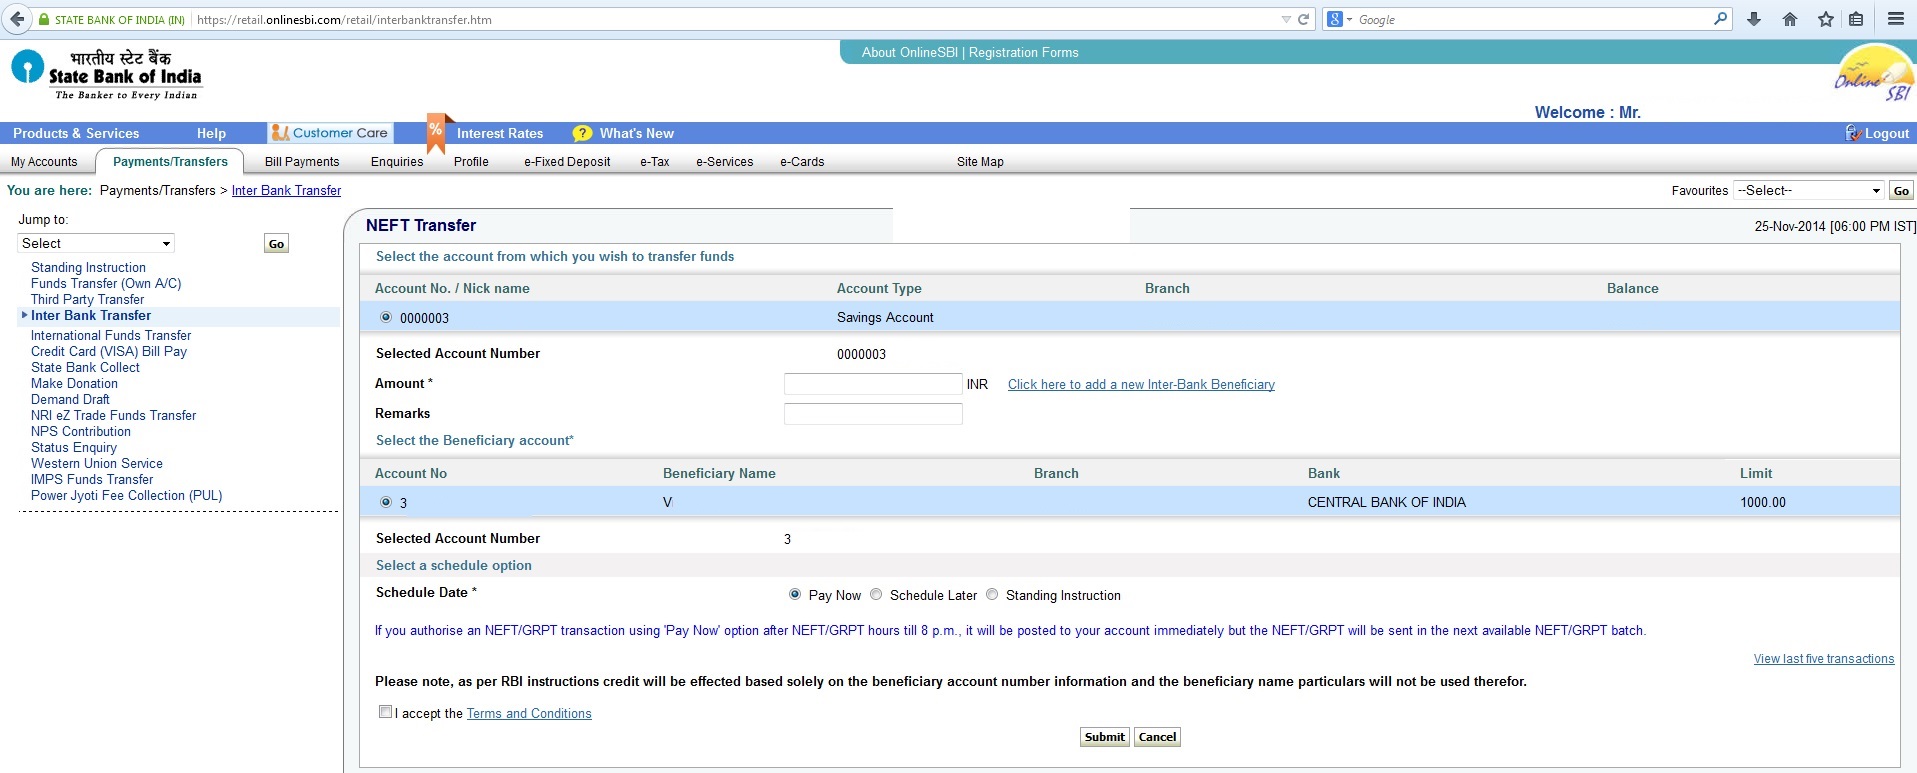Switch to the Bill Payments tab

coord(302,162)
